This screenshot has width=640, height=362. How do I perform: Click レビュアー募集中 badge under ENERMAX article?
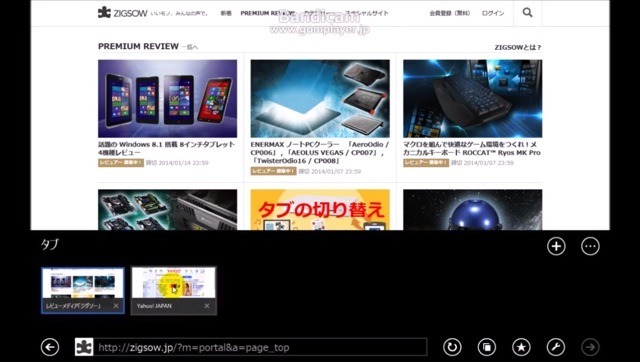[273, 171]
